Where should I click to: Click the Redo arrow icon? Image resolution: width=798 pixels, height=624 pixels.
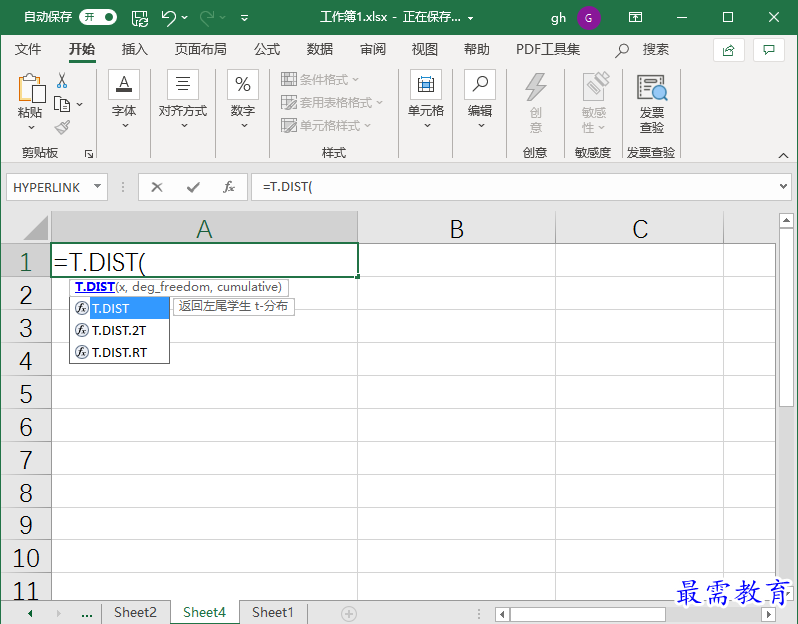tap(207, 18)
